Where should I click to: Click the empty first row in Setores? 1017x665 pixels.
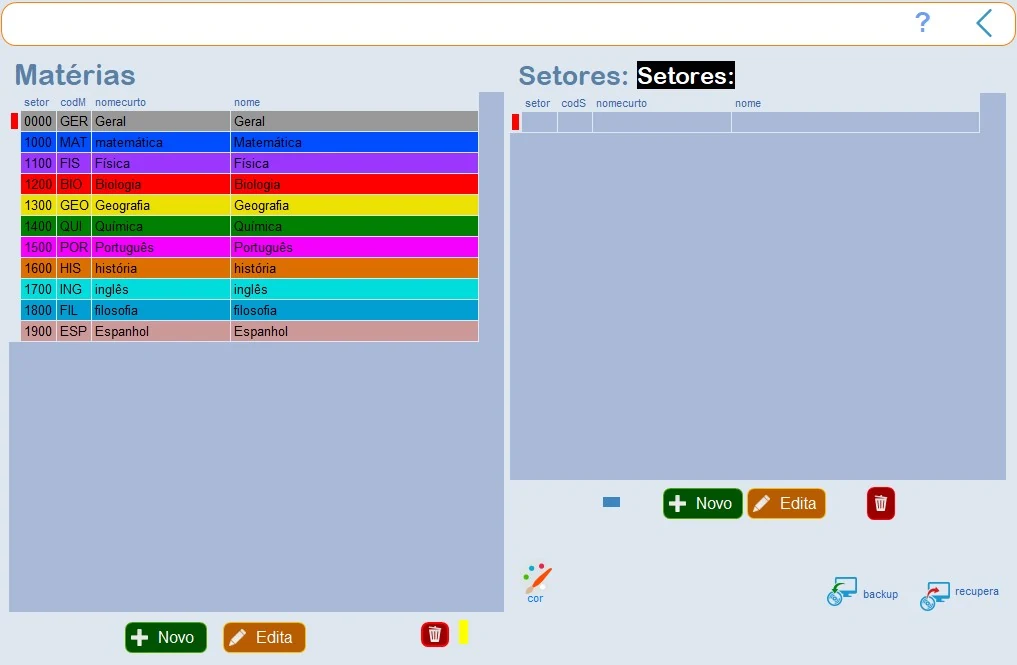pos(750,122)
